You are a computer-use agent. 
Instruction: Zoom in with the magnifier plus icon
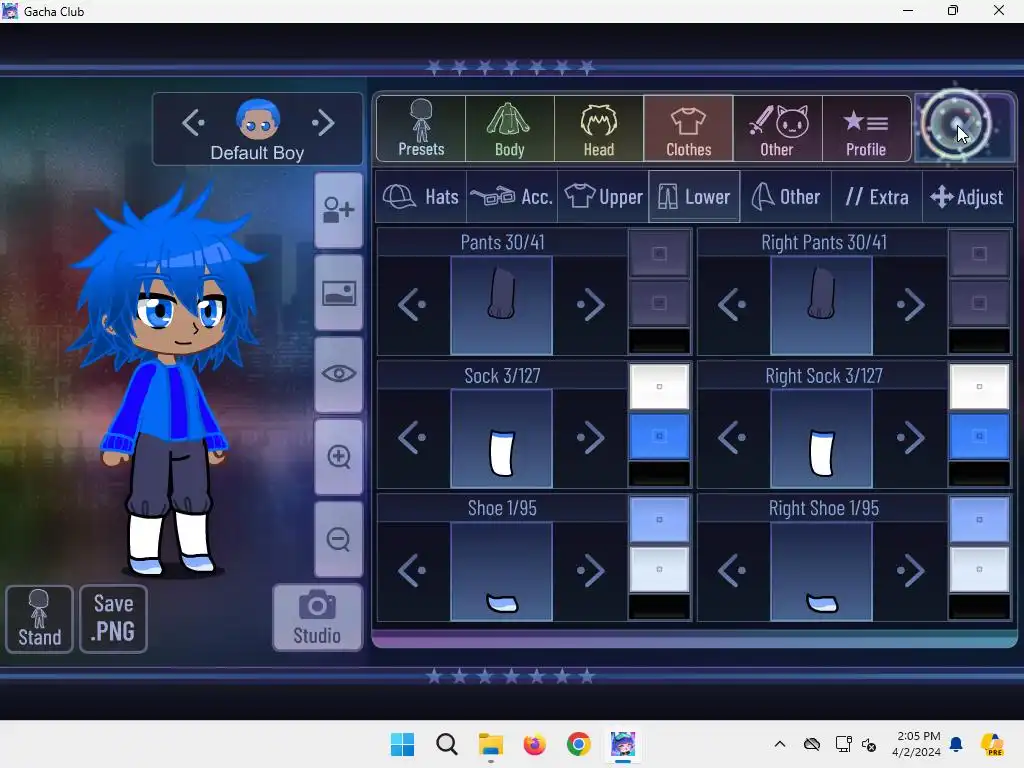coord(338,456)
